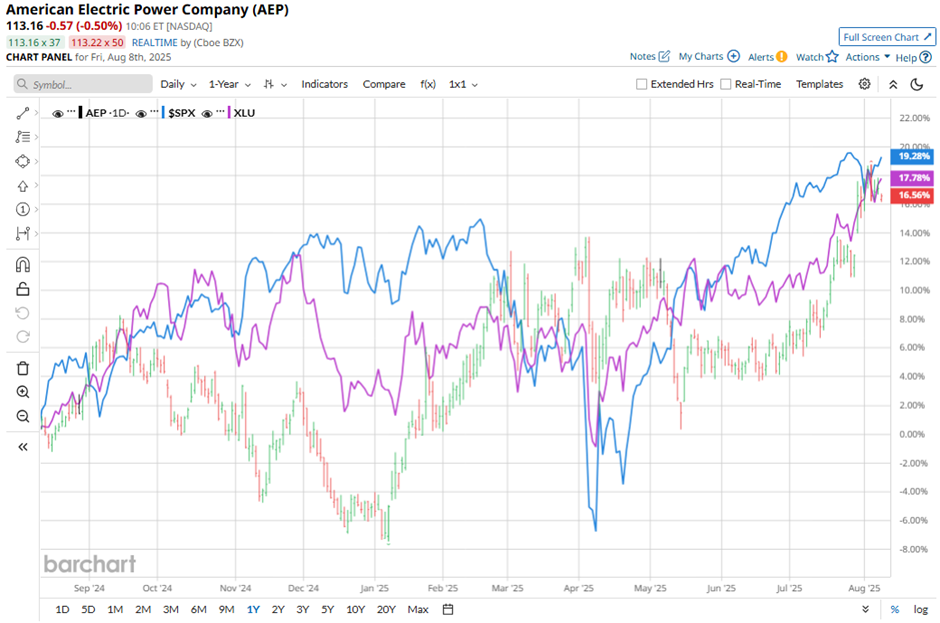This screenshot has width=940, height=623.
Task: Click the Notes edit icon
Action: (x=664, y=56)
